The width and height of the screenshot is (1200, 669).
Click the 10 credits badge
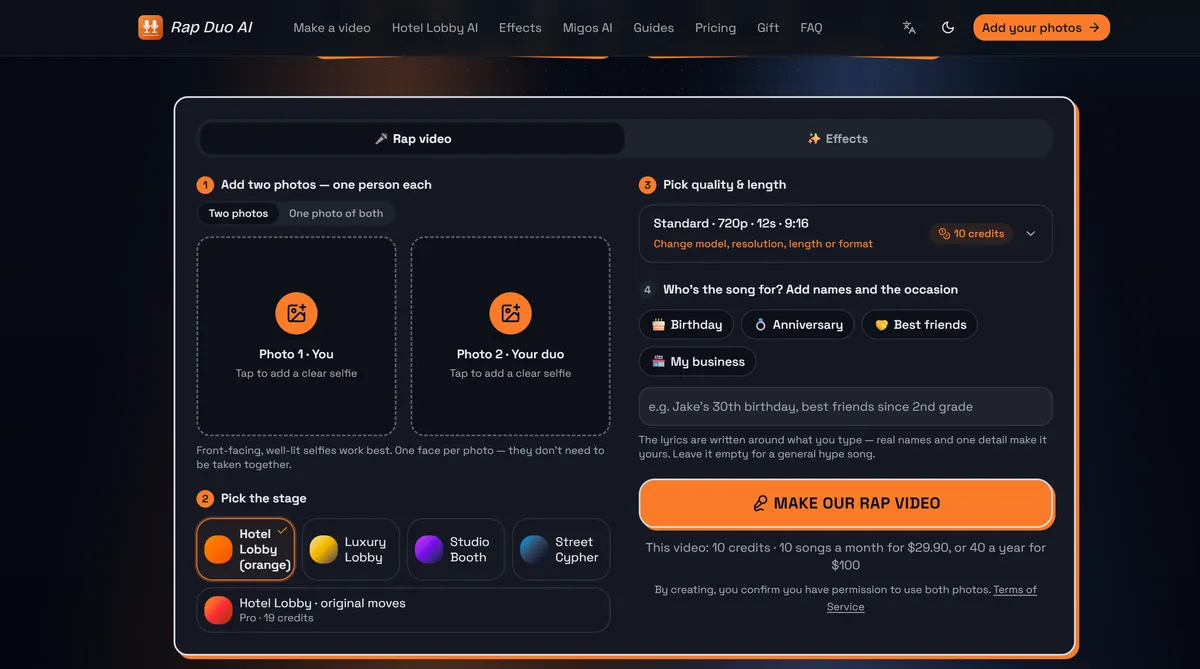tap(971, 234)
